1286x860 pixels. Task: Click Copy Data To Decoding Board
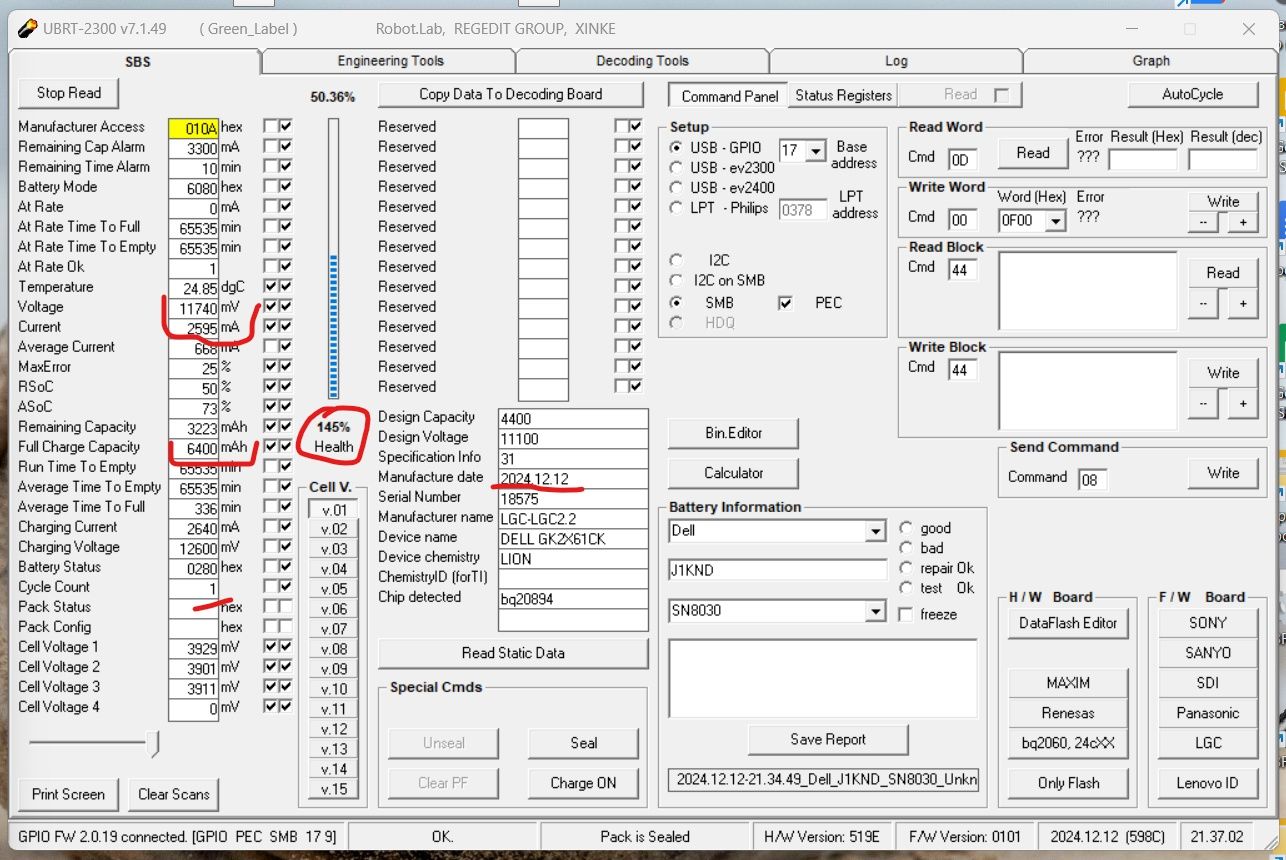pos(510,94)
